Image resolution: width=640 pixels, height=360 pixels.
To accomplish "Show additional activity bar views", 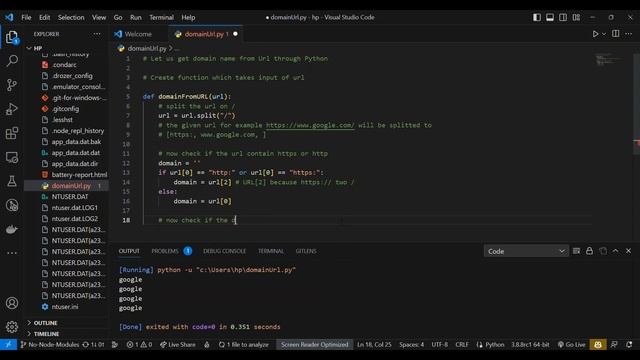I will [12, 253].
